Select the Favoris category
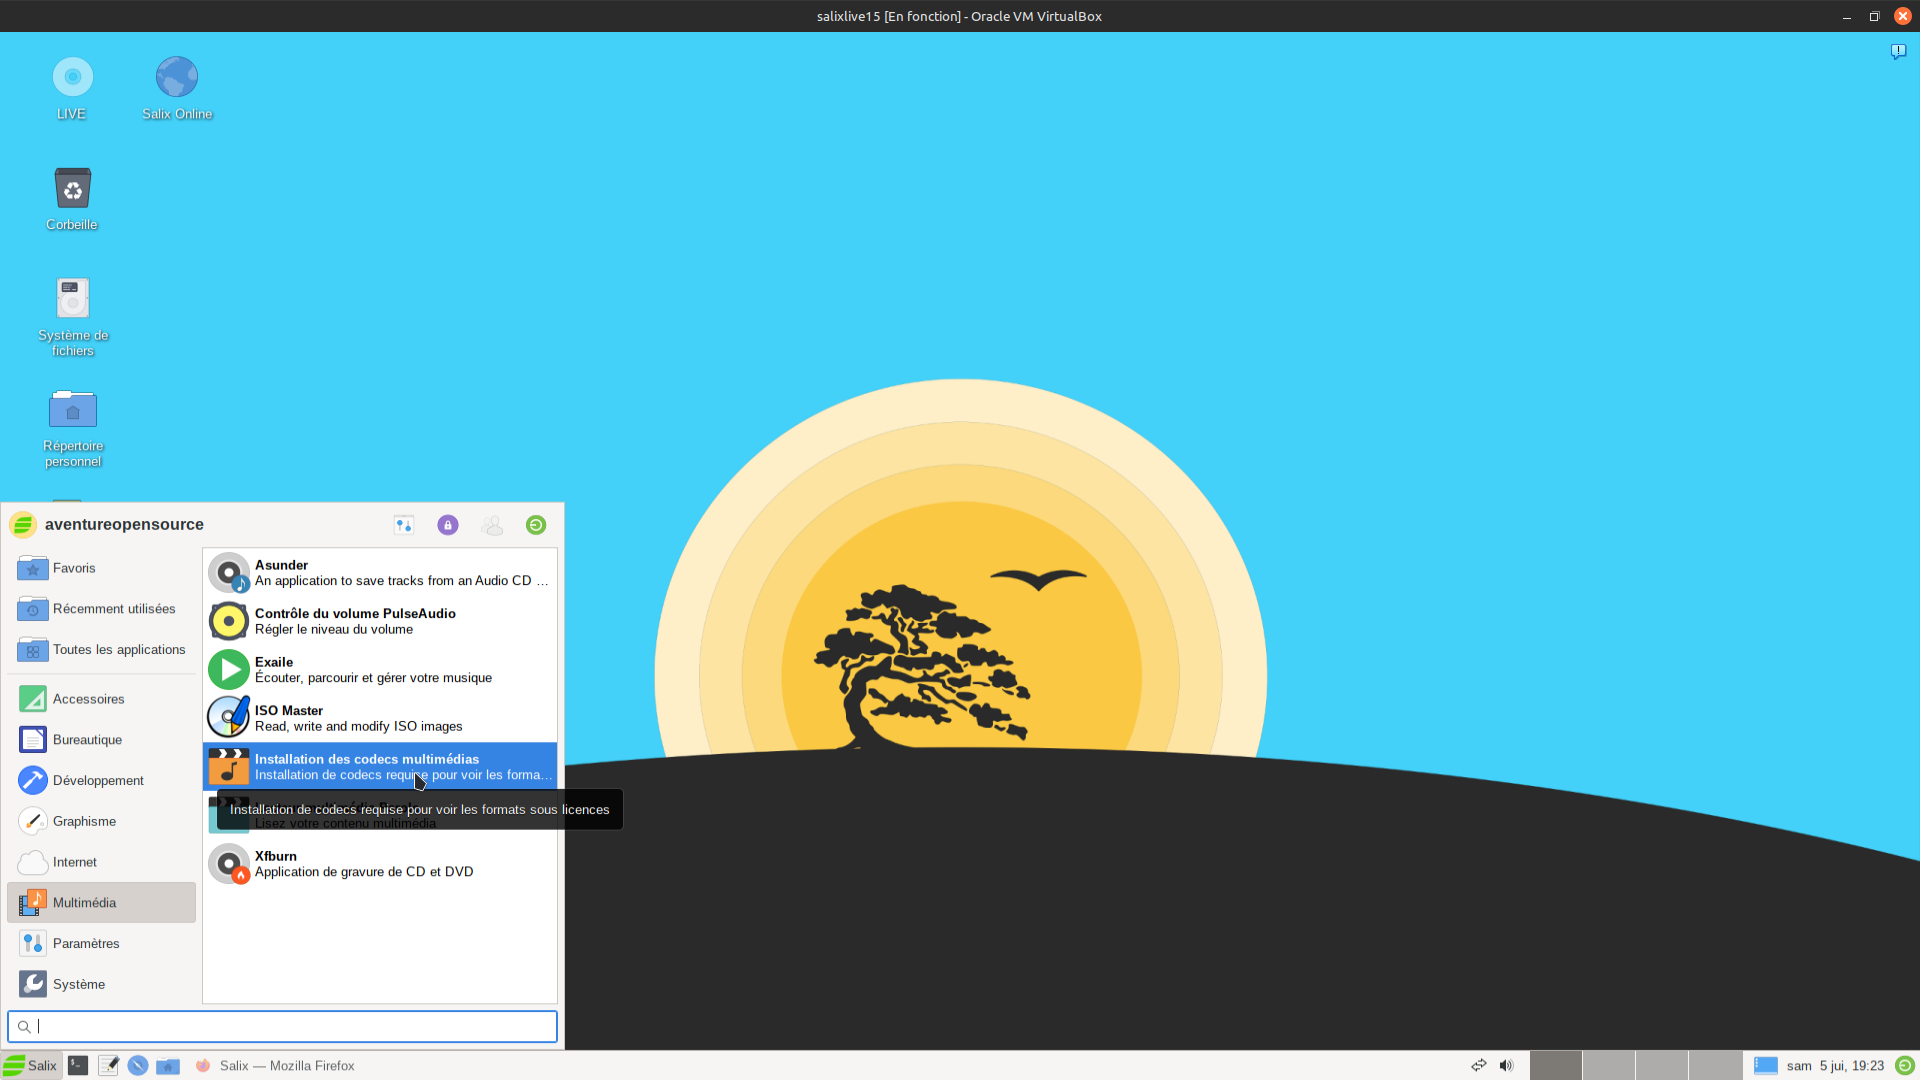Image resolution: width=1920 pixels, height=1080 pixels. (74, 568)
